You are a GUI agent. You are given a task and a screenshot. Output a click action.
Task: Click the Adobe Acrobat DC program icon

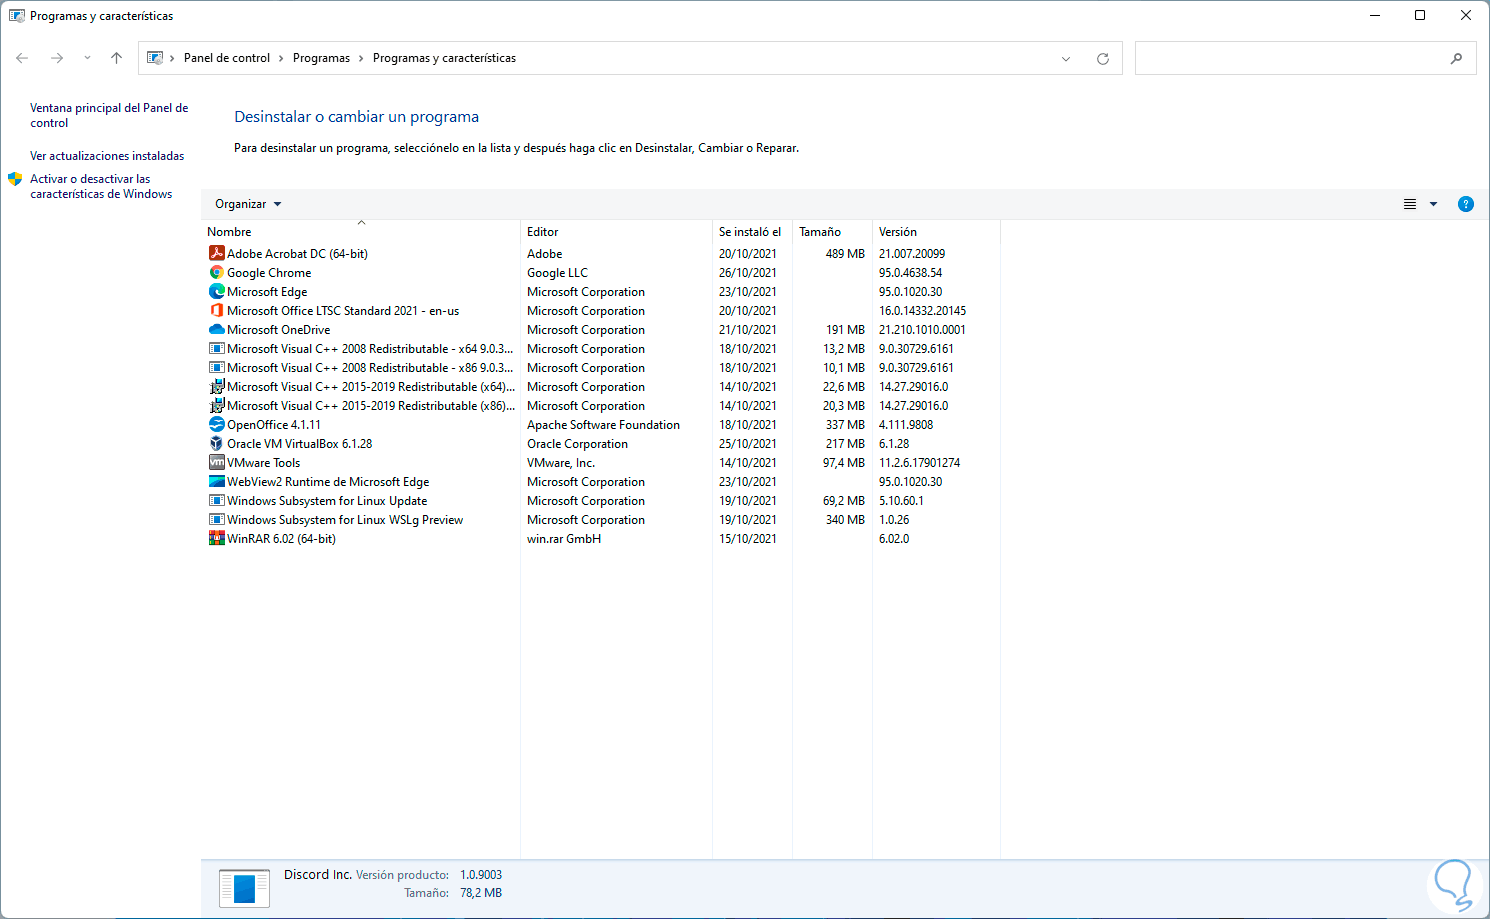click(x=216, y=253)
